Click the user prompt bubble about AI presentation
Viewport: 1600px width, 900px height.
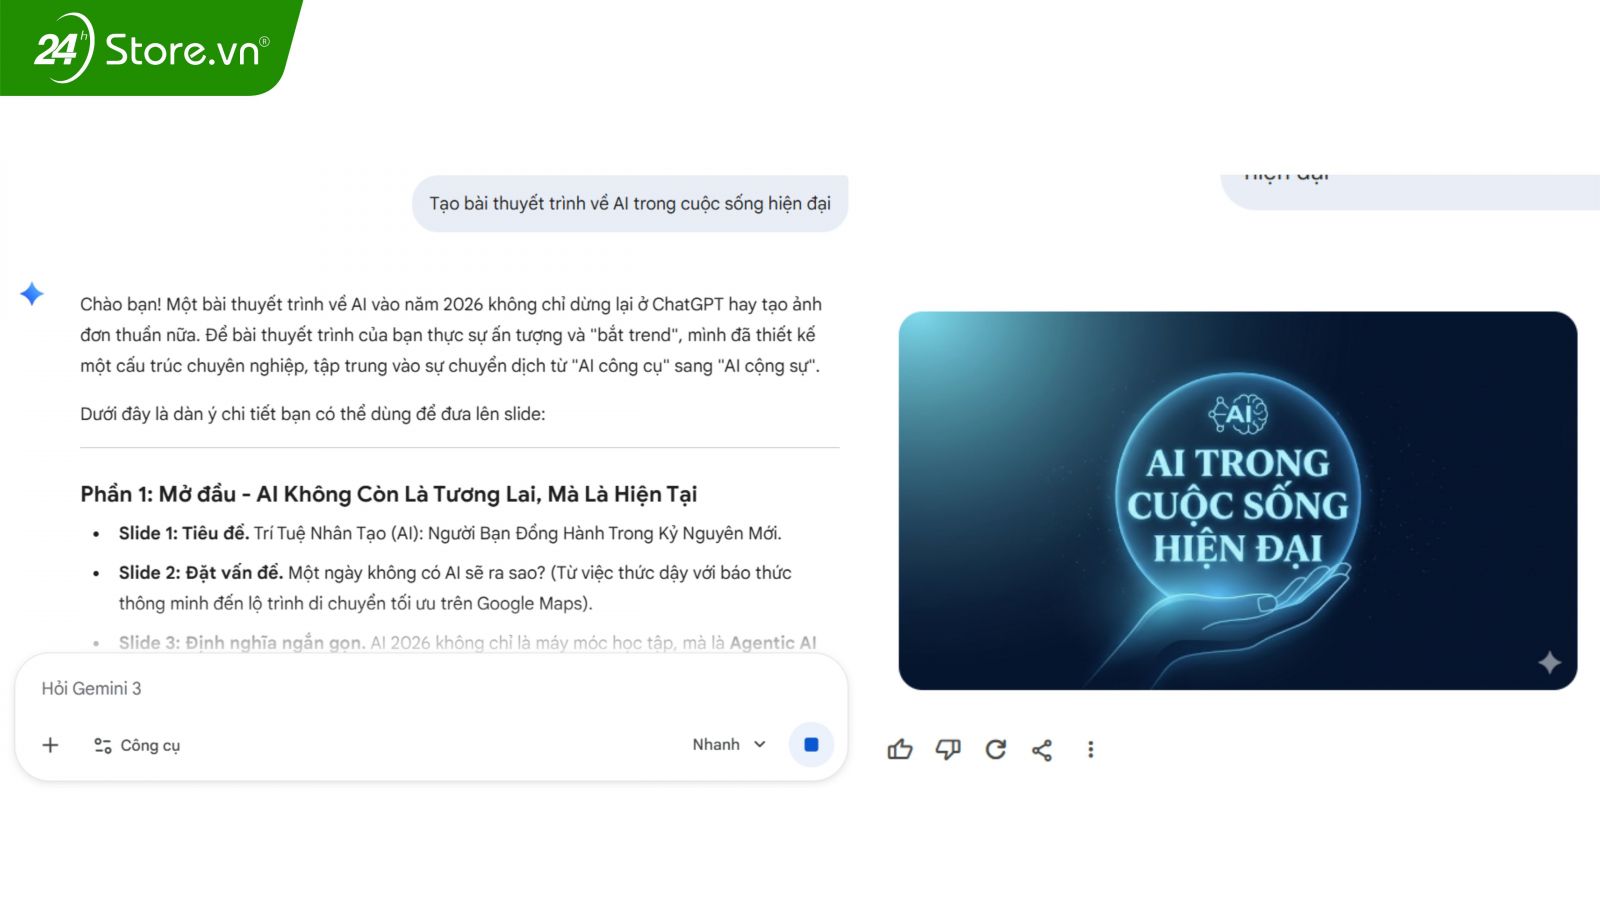pyautogui.click(x=630, y=204)
